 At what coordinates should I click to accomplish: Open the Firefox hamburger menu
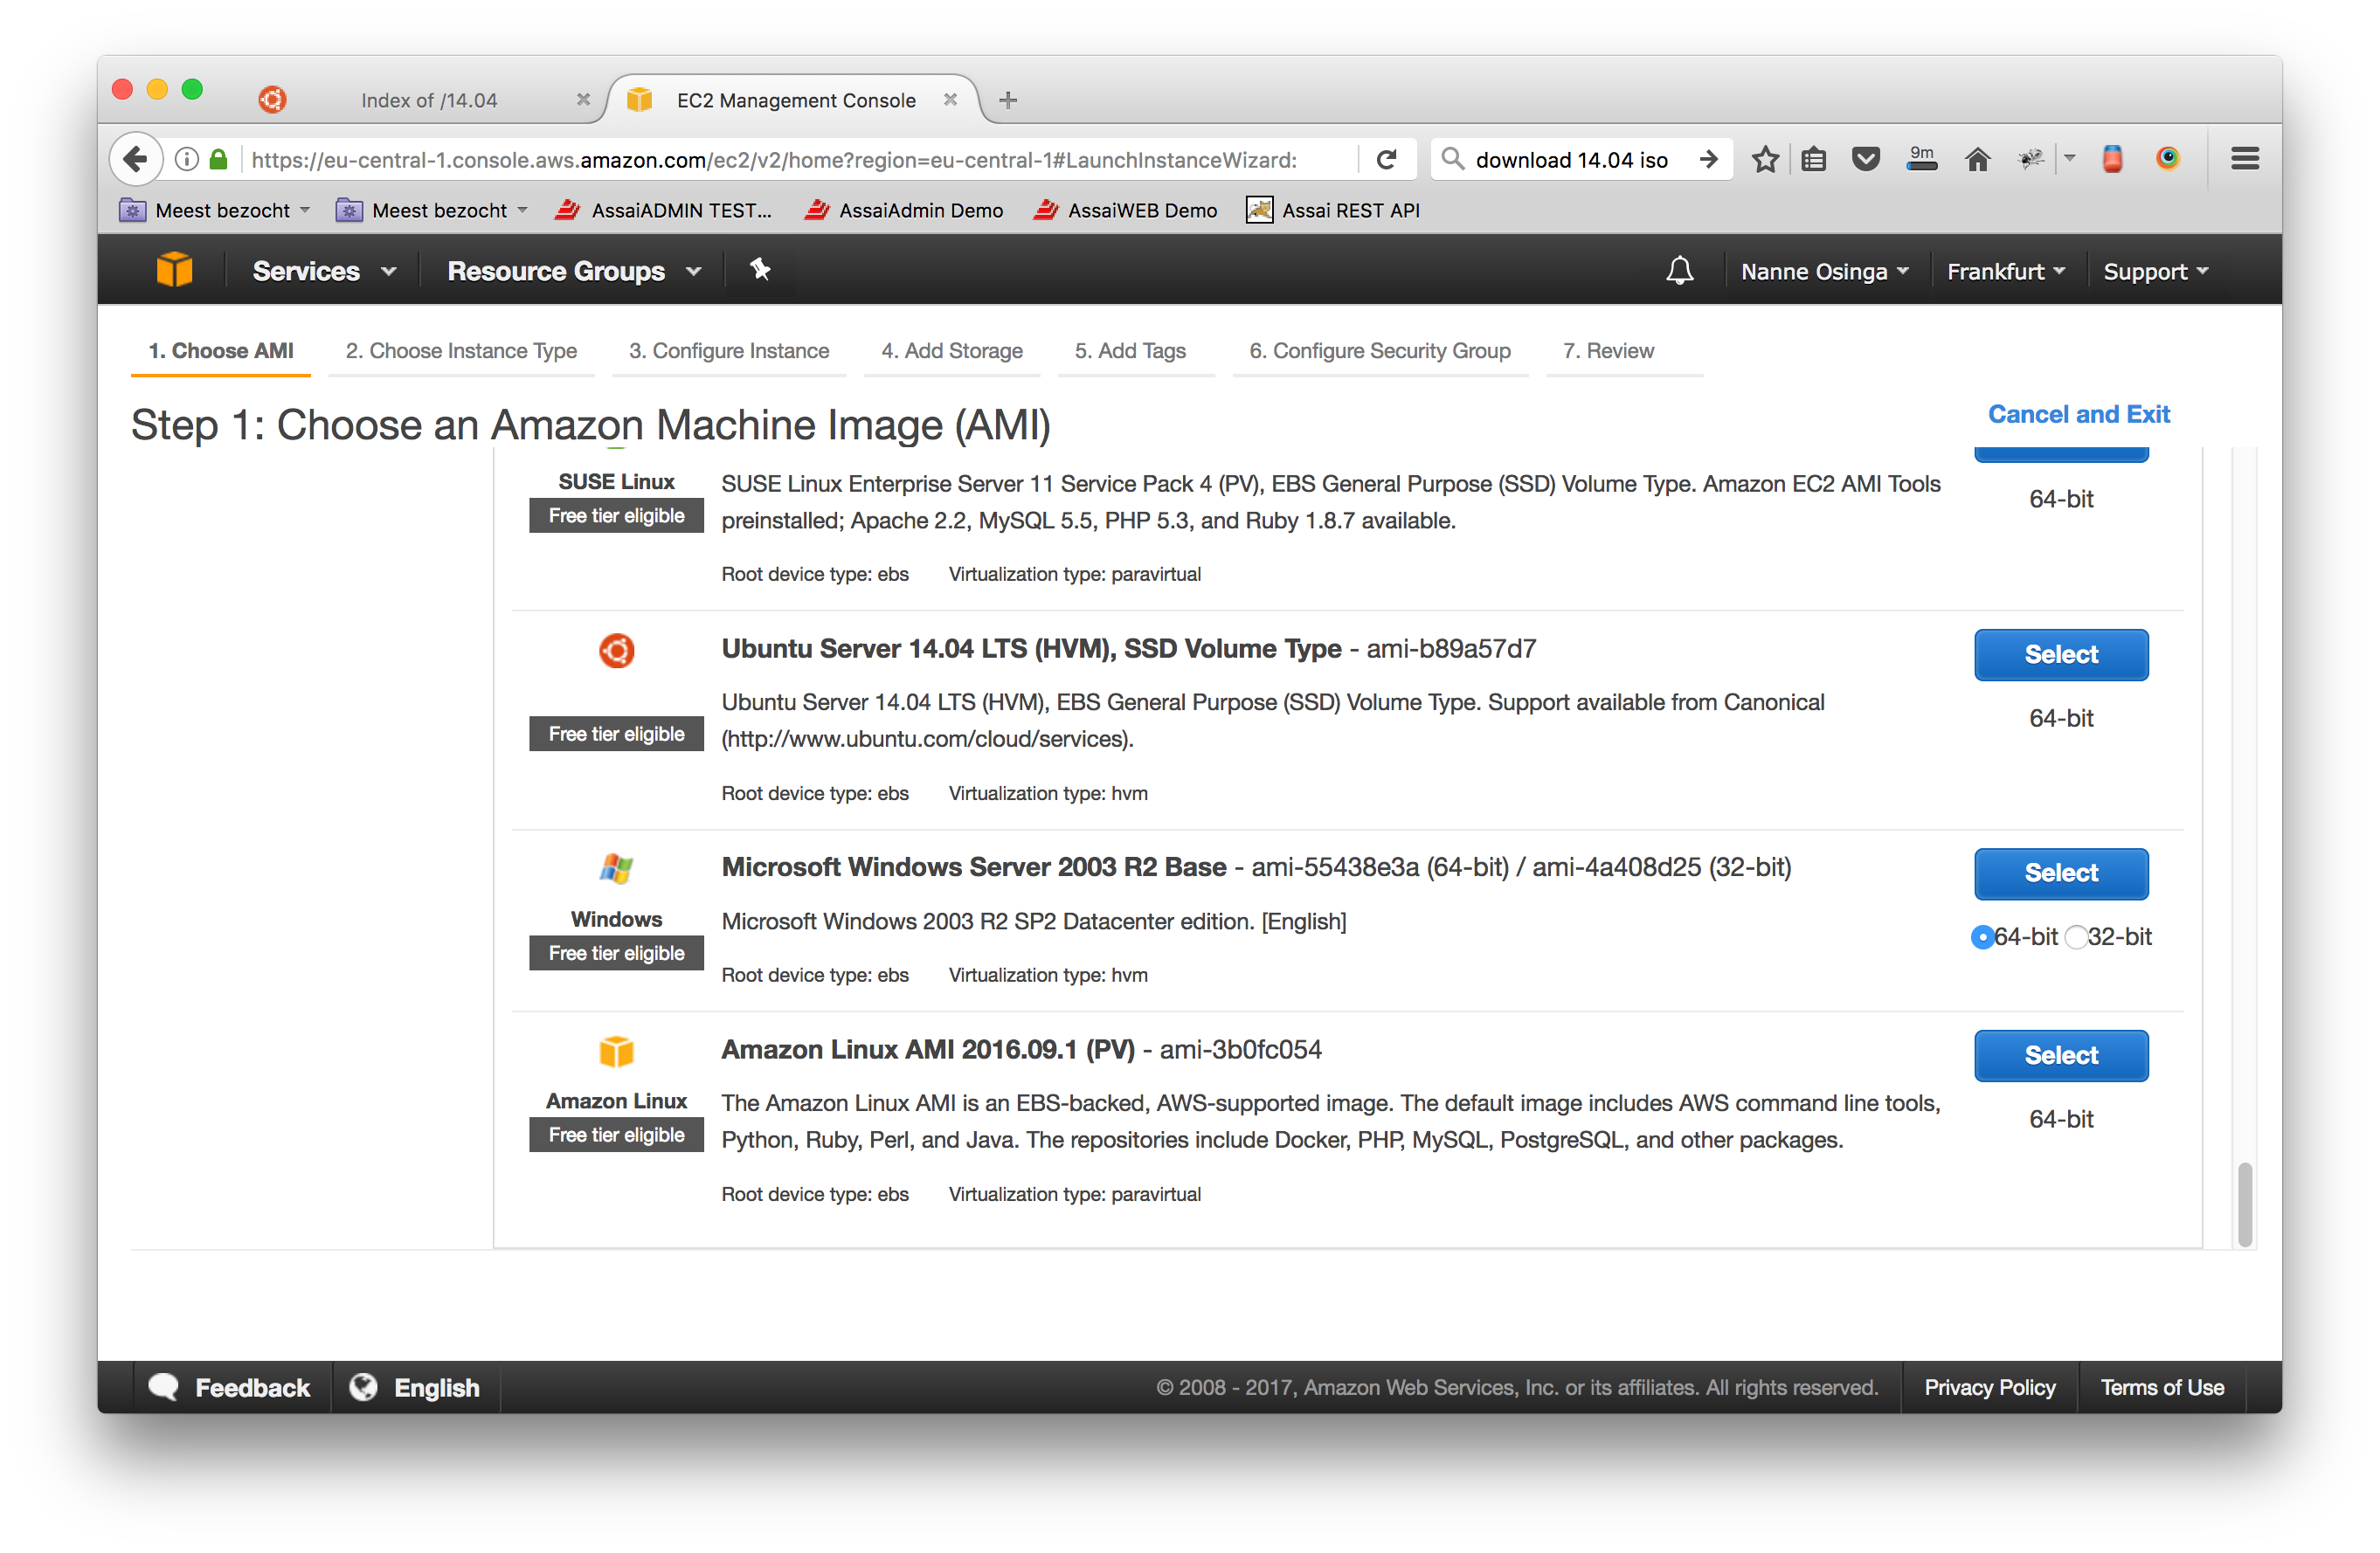click(2246, 159)
